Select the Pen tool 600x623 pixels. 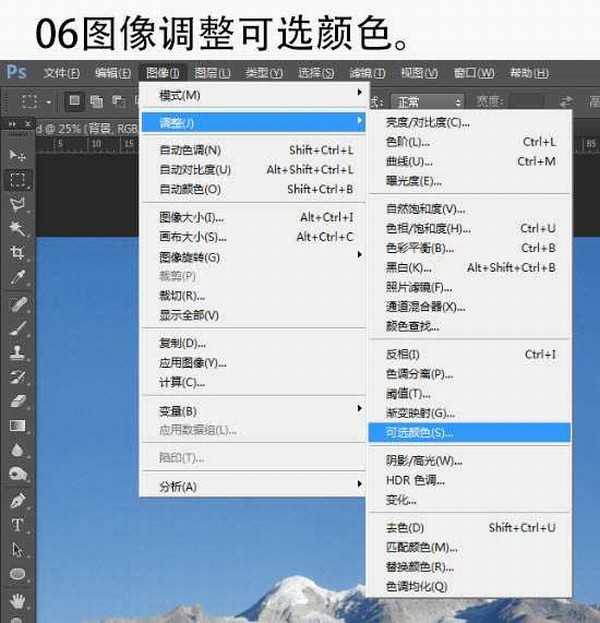[x=17, y=500]
